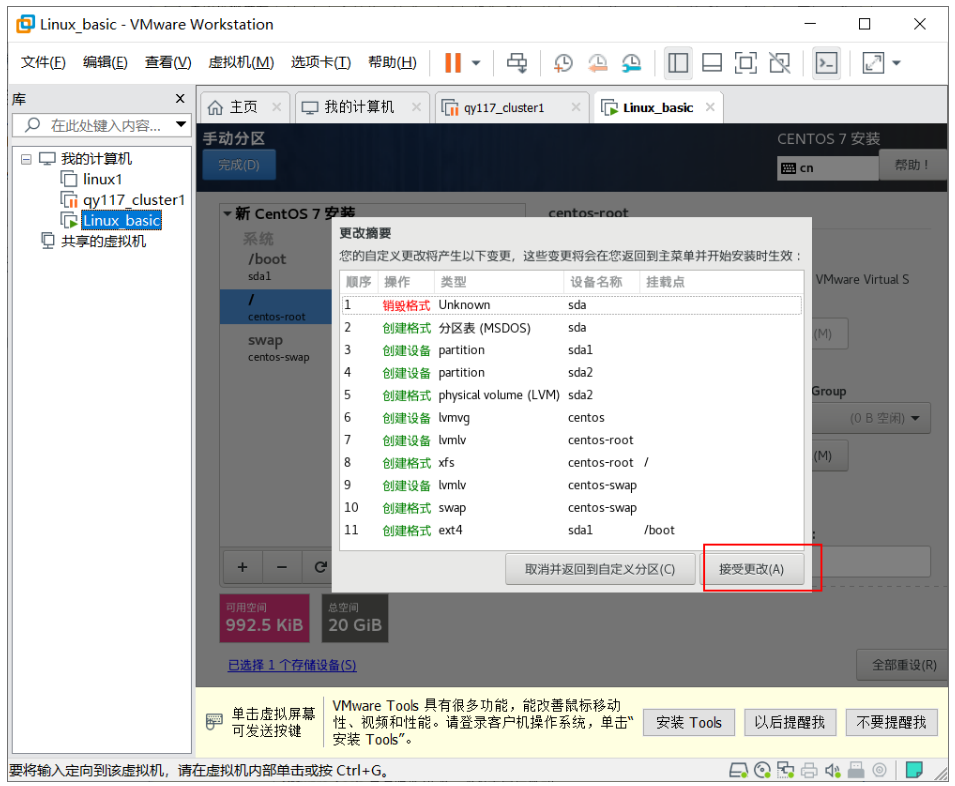Click the take snapshot clock icon
This screenshot has height=786, width=955.
[563, 62]
